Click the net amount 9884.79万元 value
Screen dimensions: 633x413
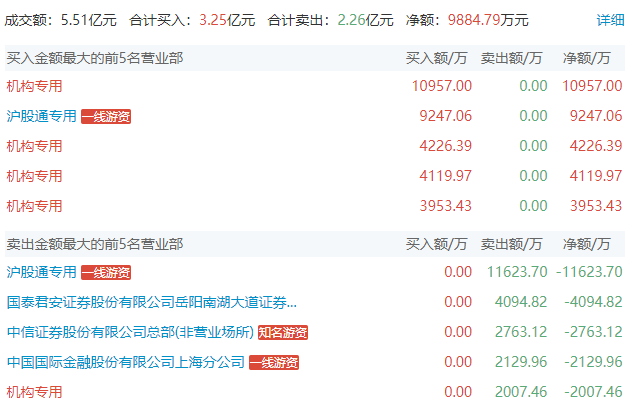(488, 20)
